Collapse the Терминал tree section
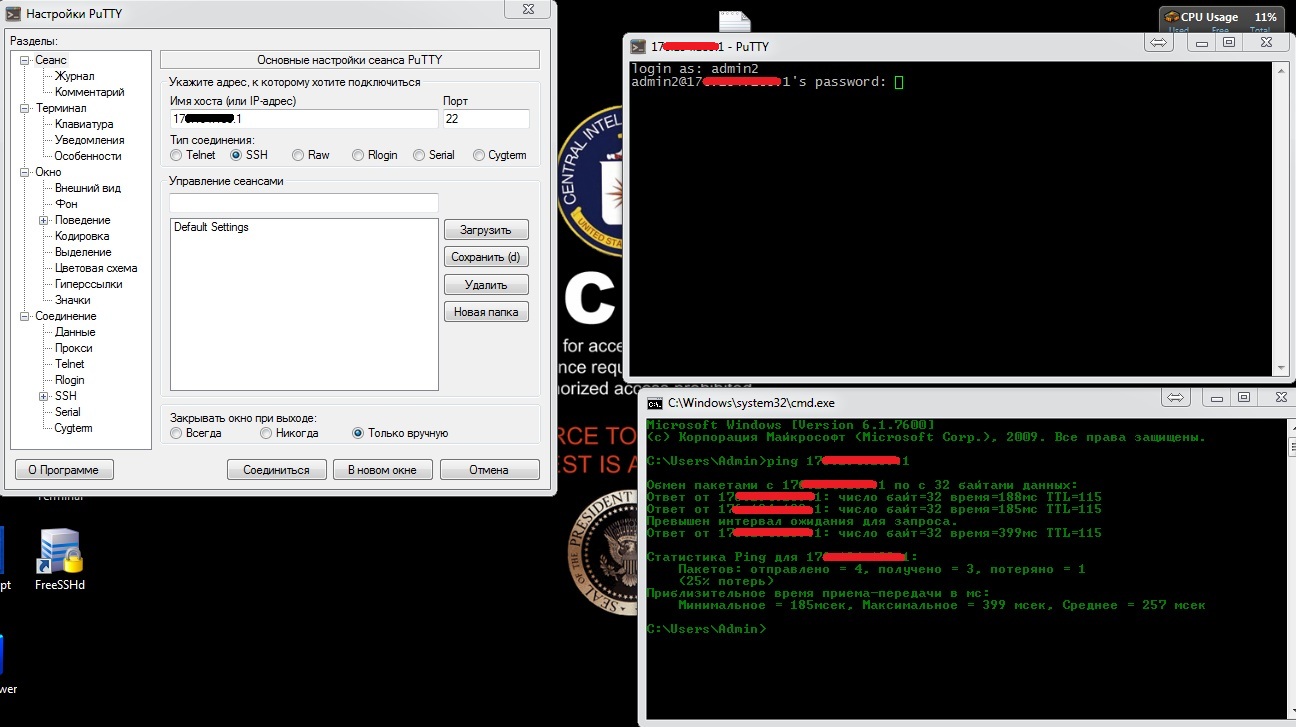This screenshot has height=727, width=1296. 25,108
